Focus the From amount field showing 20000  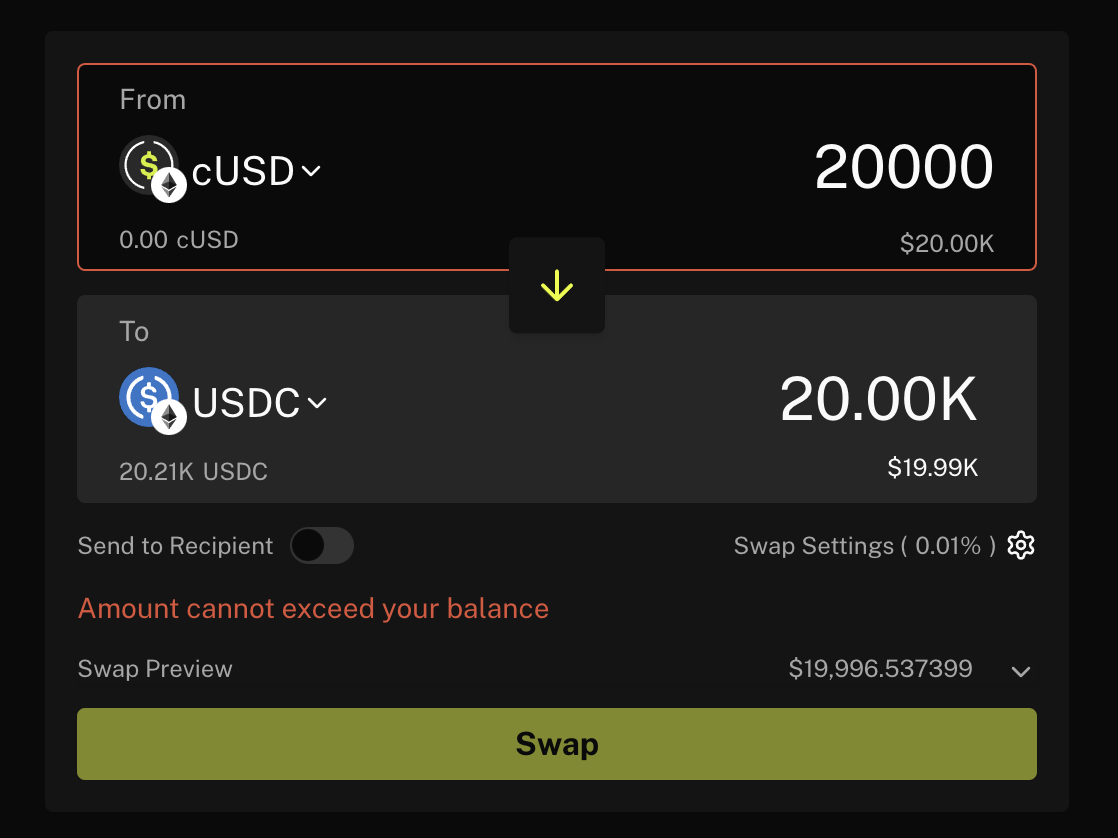click(903, 167)
